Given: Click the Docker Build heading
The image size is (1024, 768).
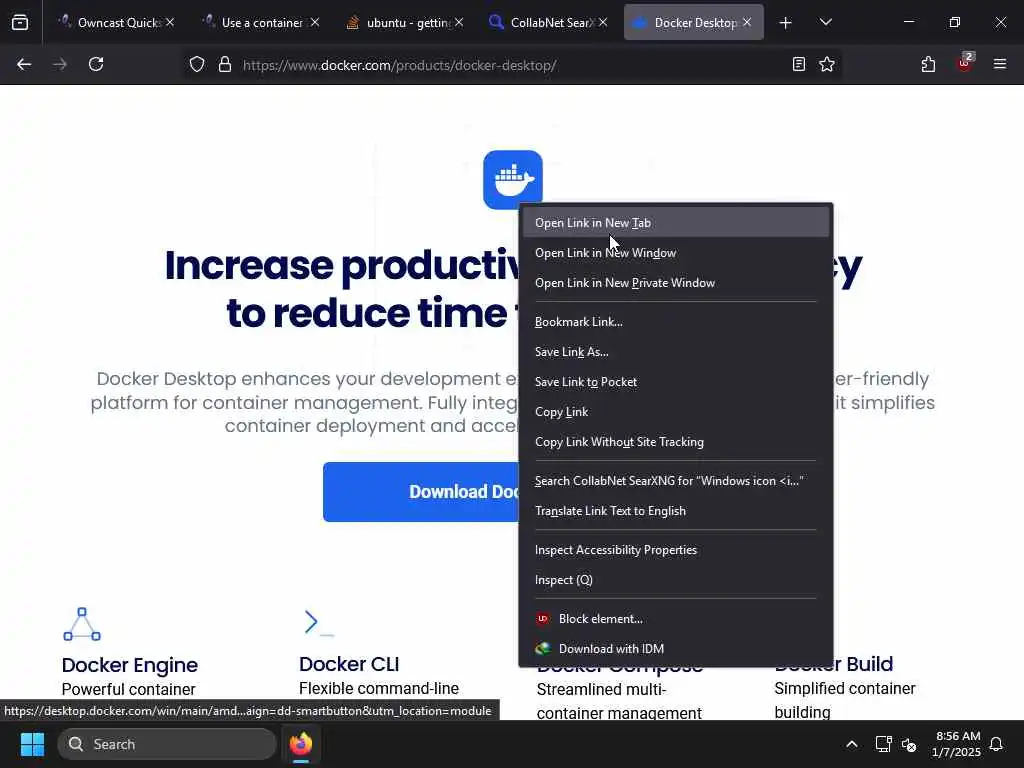Looking at the screenshot, I should click(833, 664).
